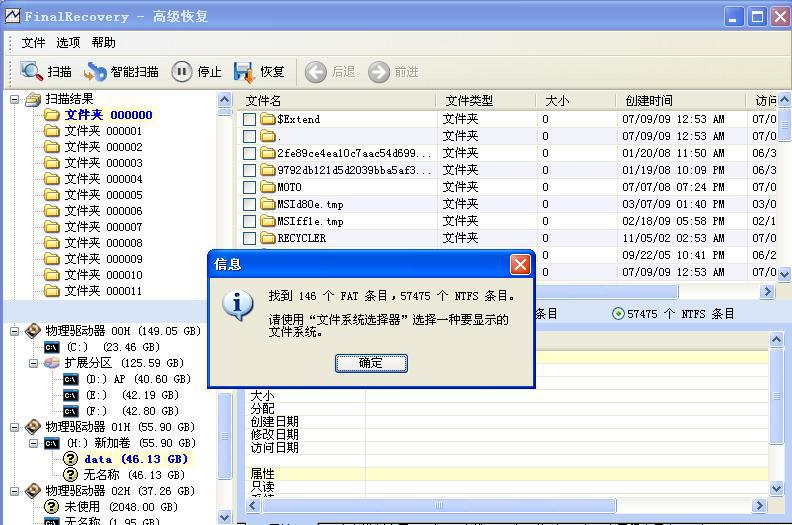Collapse the 扩展分区 extended partition node
792x525 pixels.
(33, 363)
